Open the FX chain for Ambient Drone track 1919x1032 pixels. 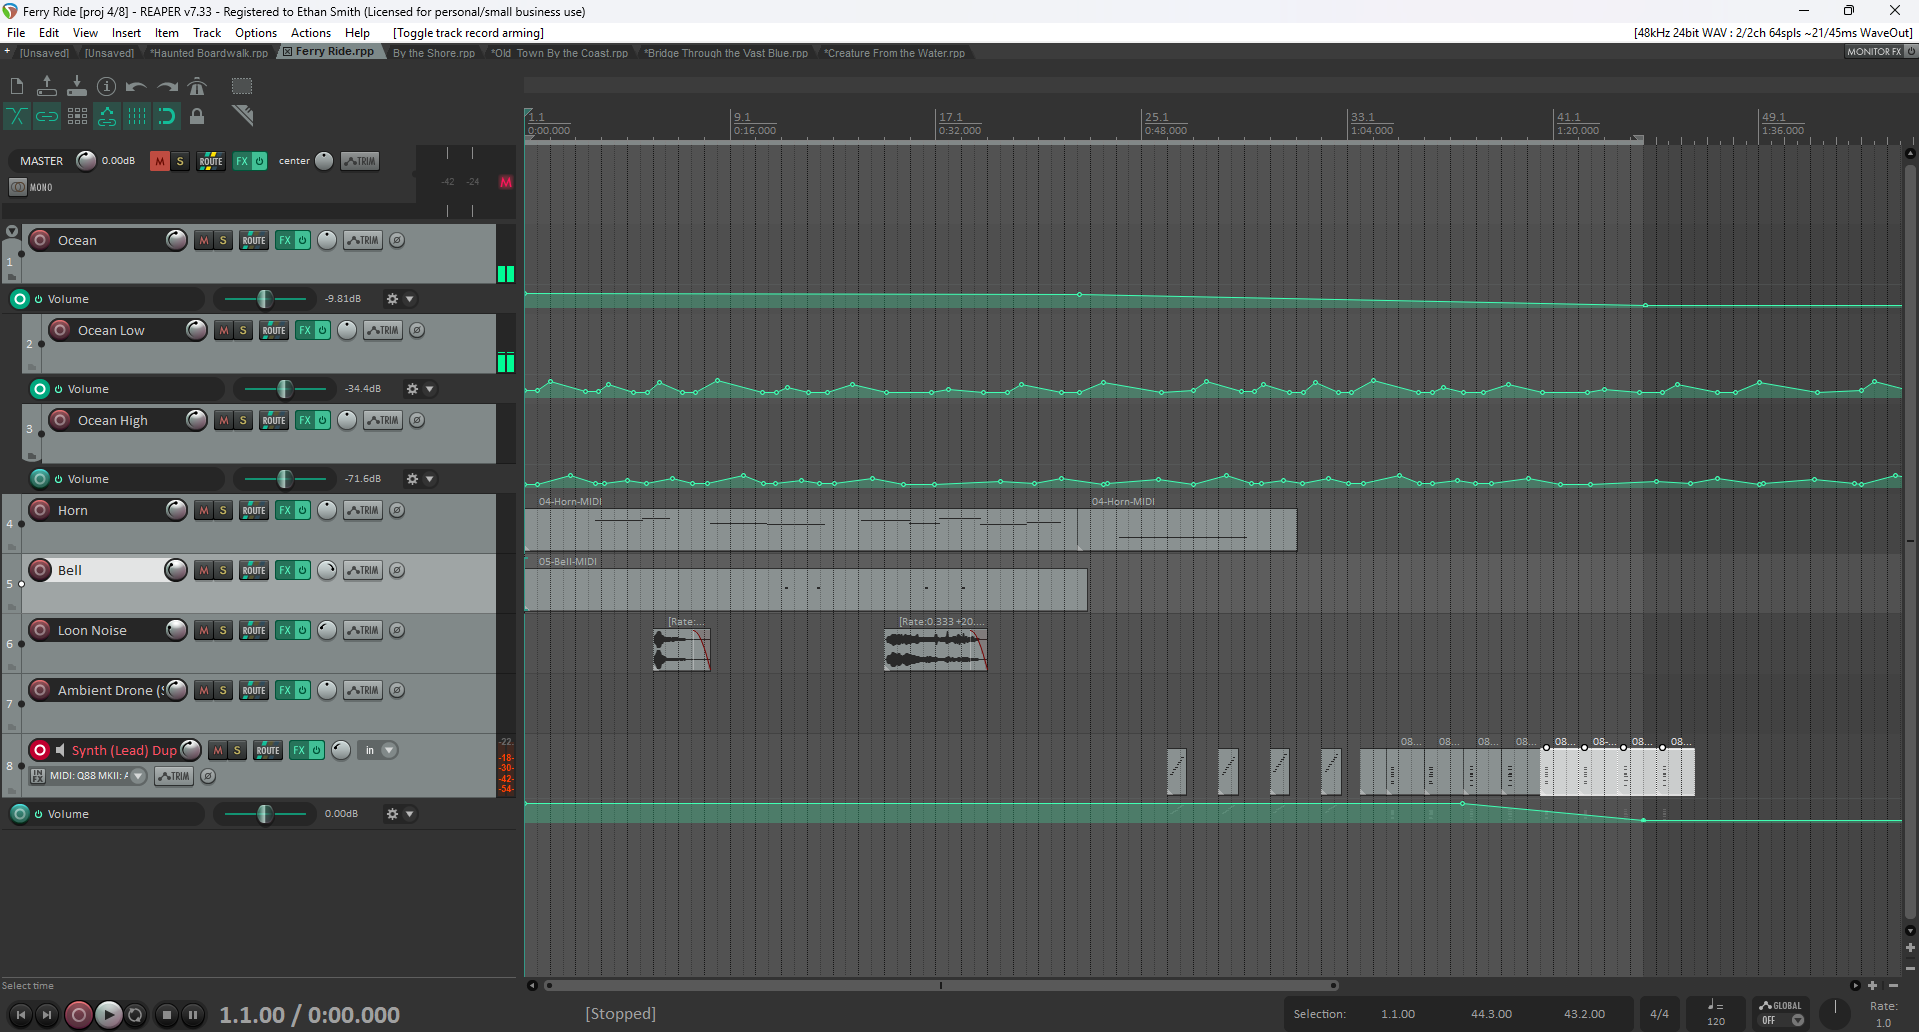pos(284,691)
